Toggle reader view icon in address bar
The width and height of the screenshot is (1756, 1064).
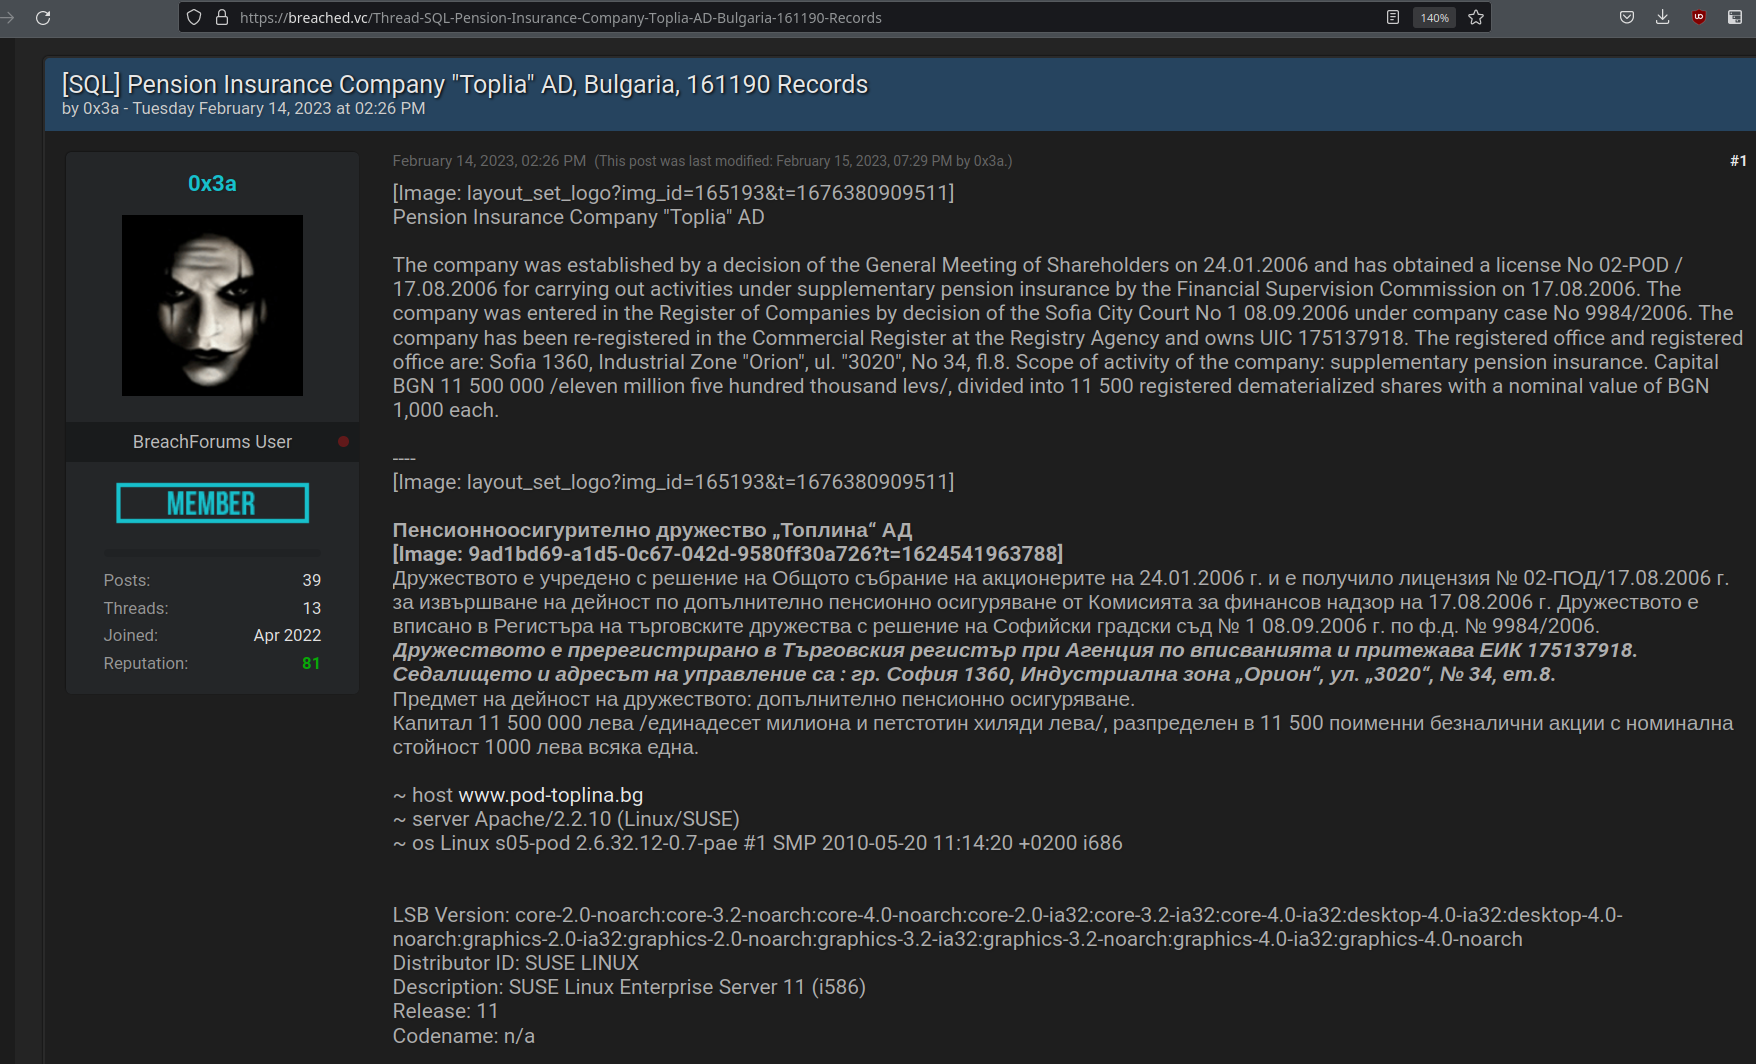click(x=1392, y=18)
